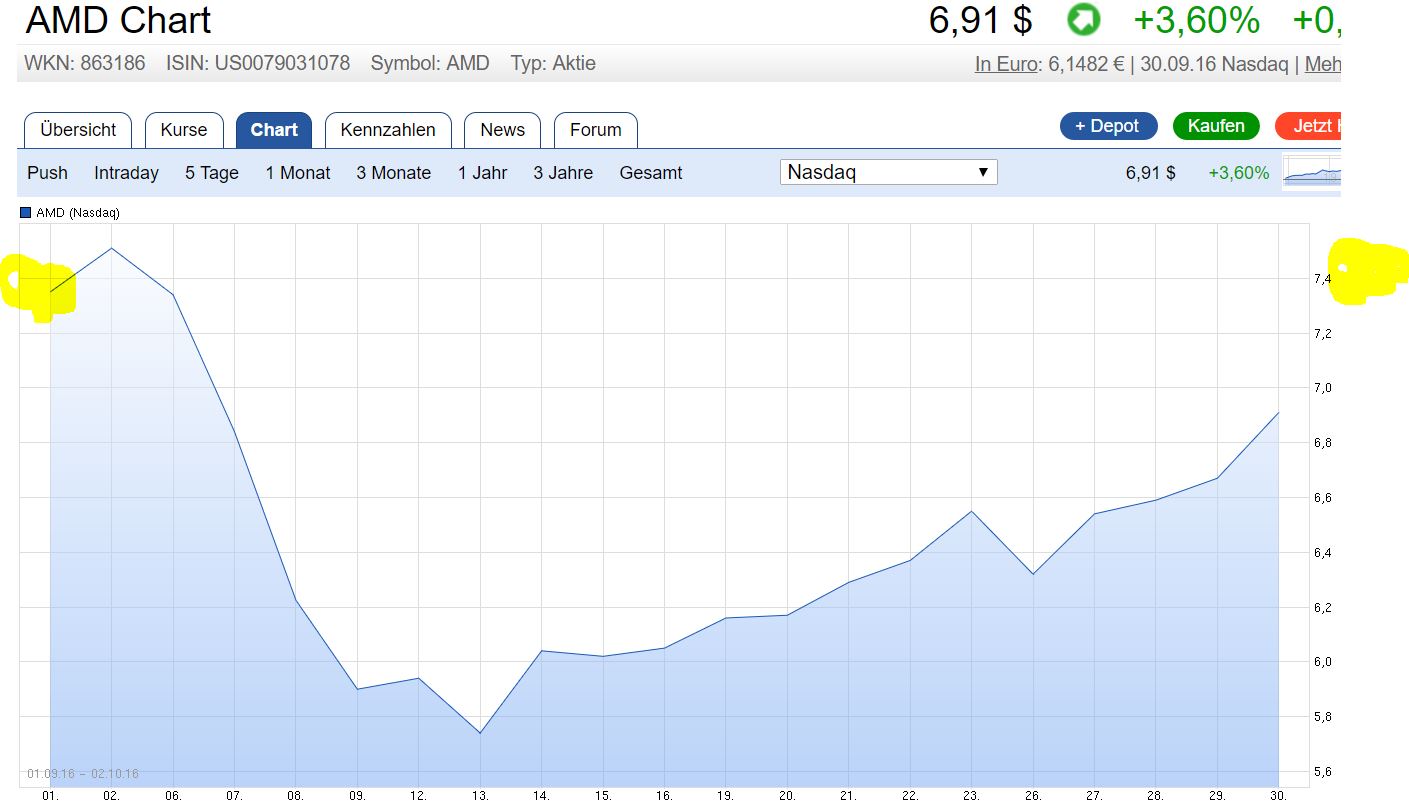
Task: Click the green arrow trend icon
Action: tap(1083, 19)
